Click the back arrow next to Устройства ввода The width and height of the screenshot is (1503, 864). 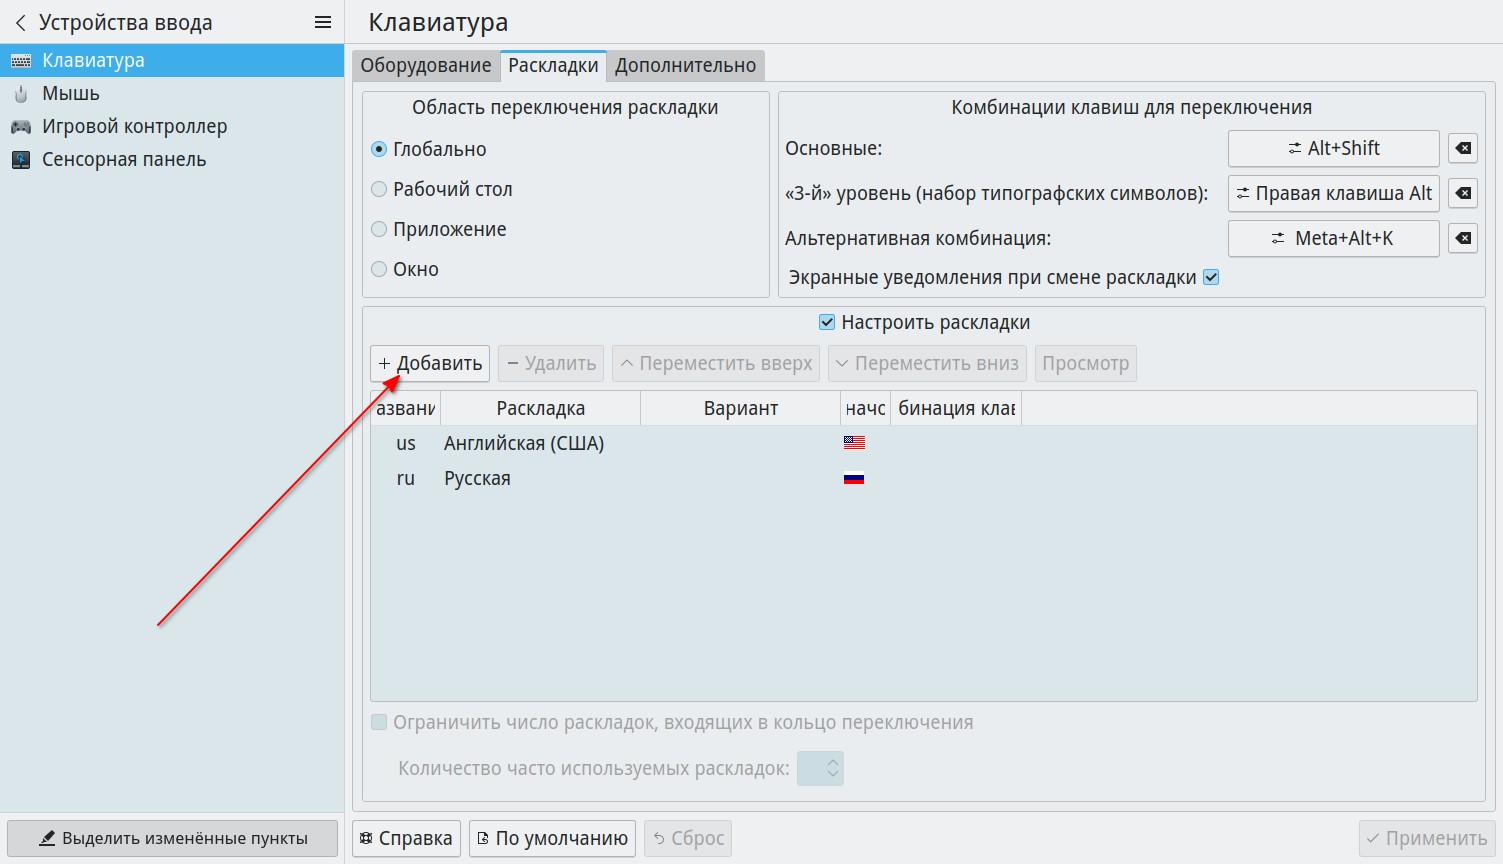point(20,23)
